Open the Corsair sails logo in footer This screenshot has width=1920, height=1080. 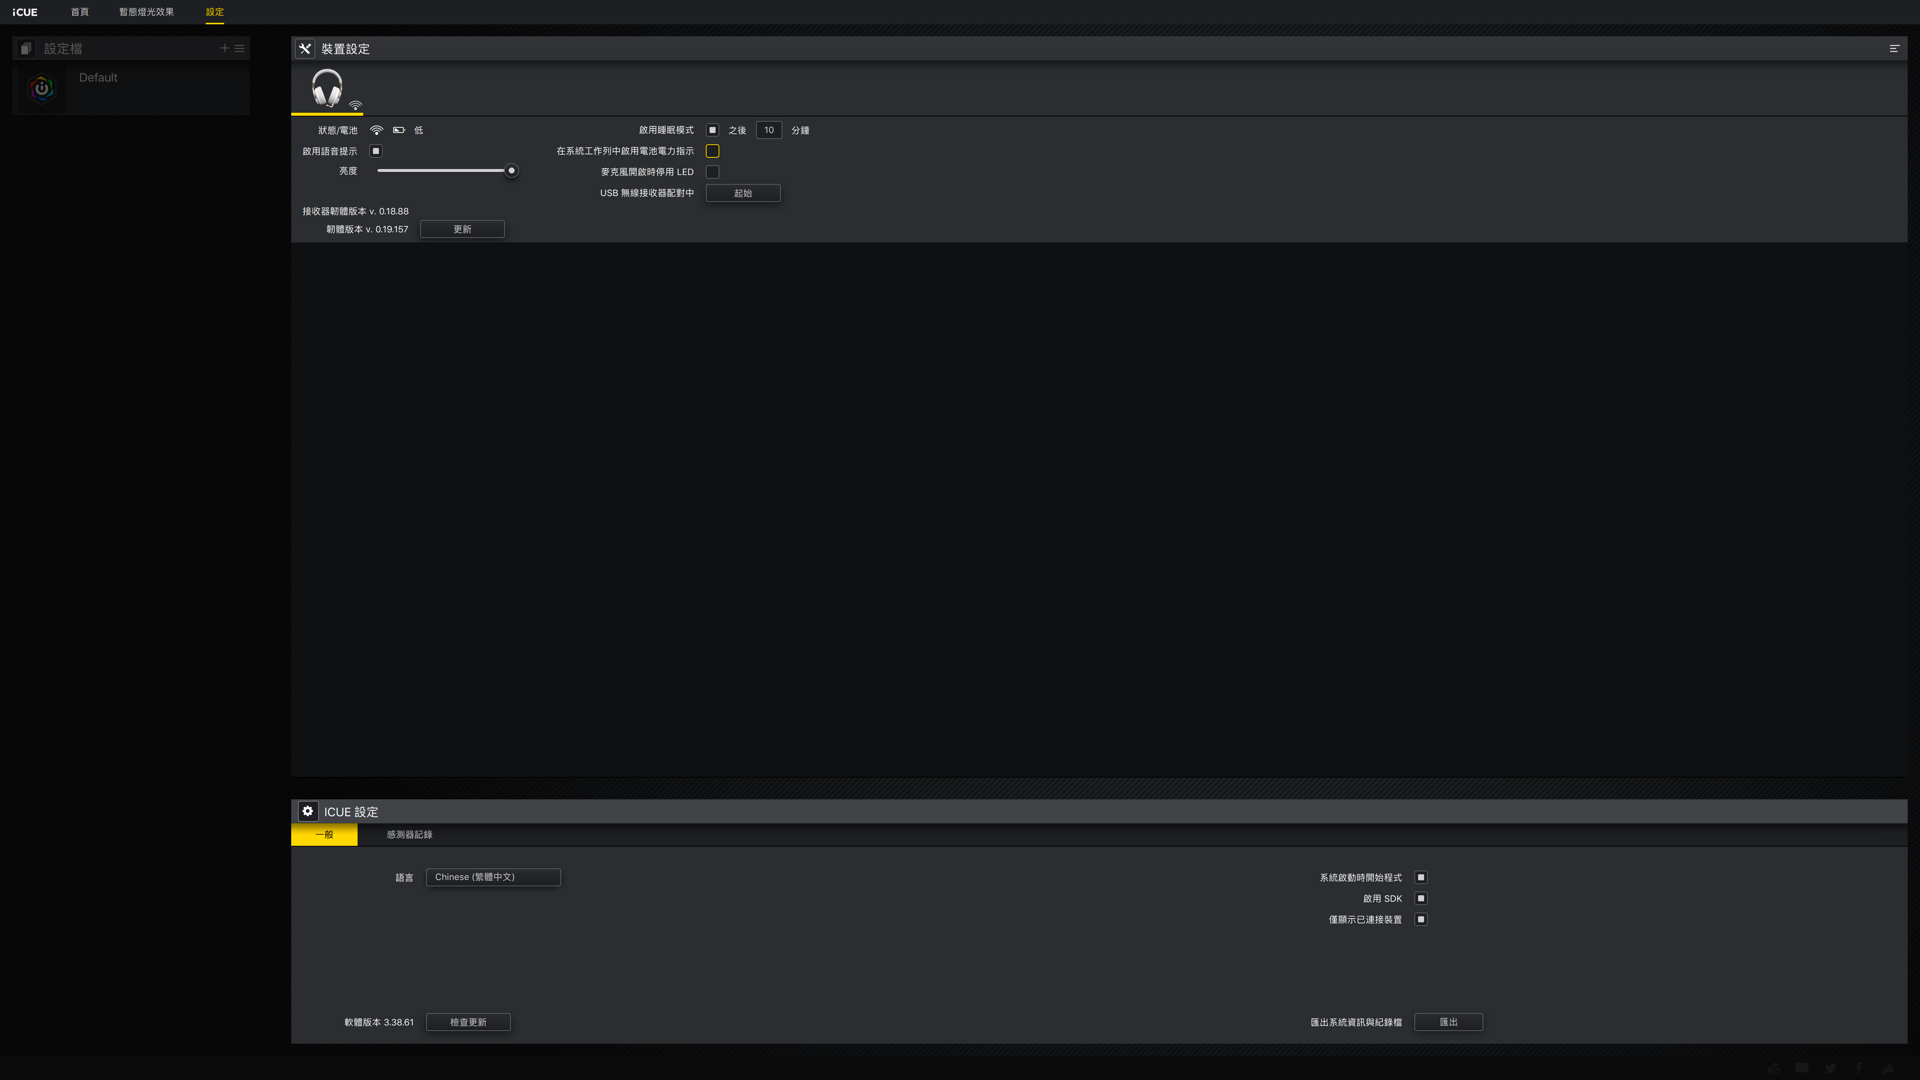pyautogui.click(x=1888, y=1068)
